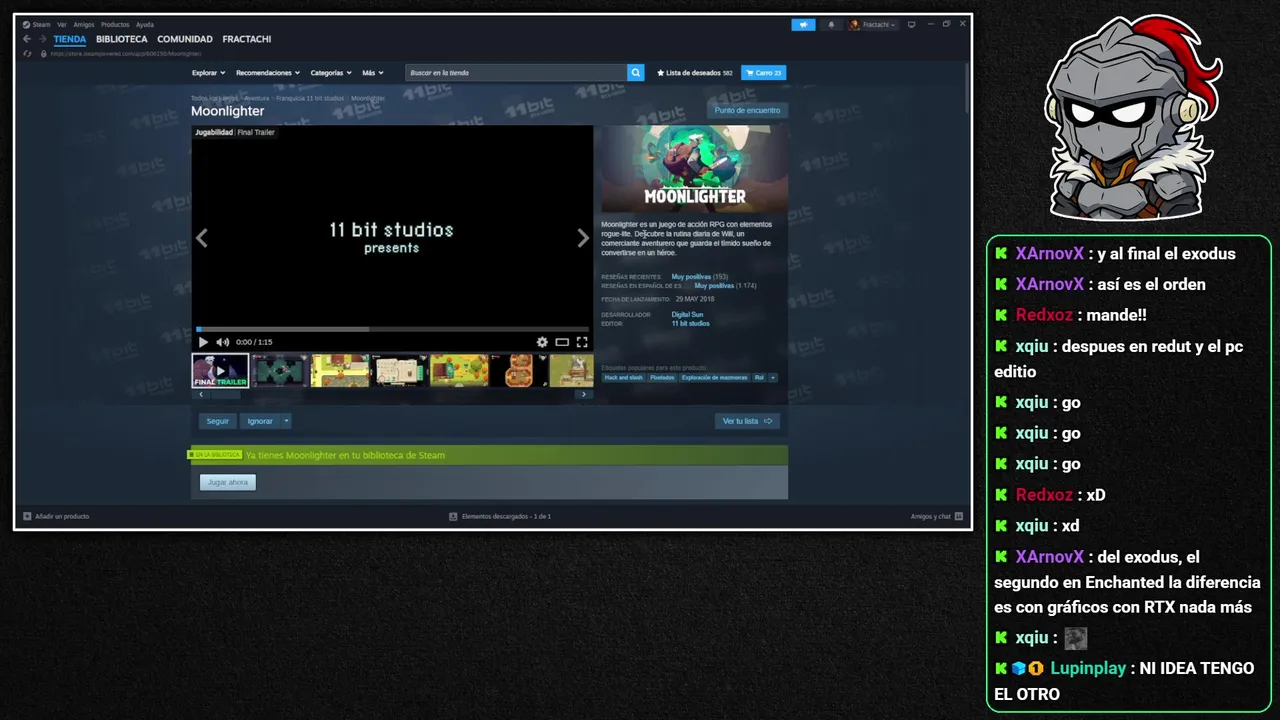Open the Amigos menu
The width and height of the screenshot is (1280, 720).
[x=84, y=24]
